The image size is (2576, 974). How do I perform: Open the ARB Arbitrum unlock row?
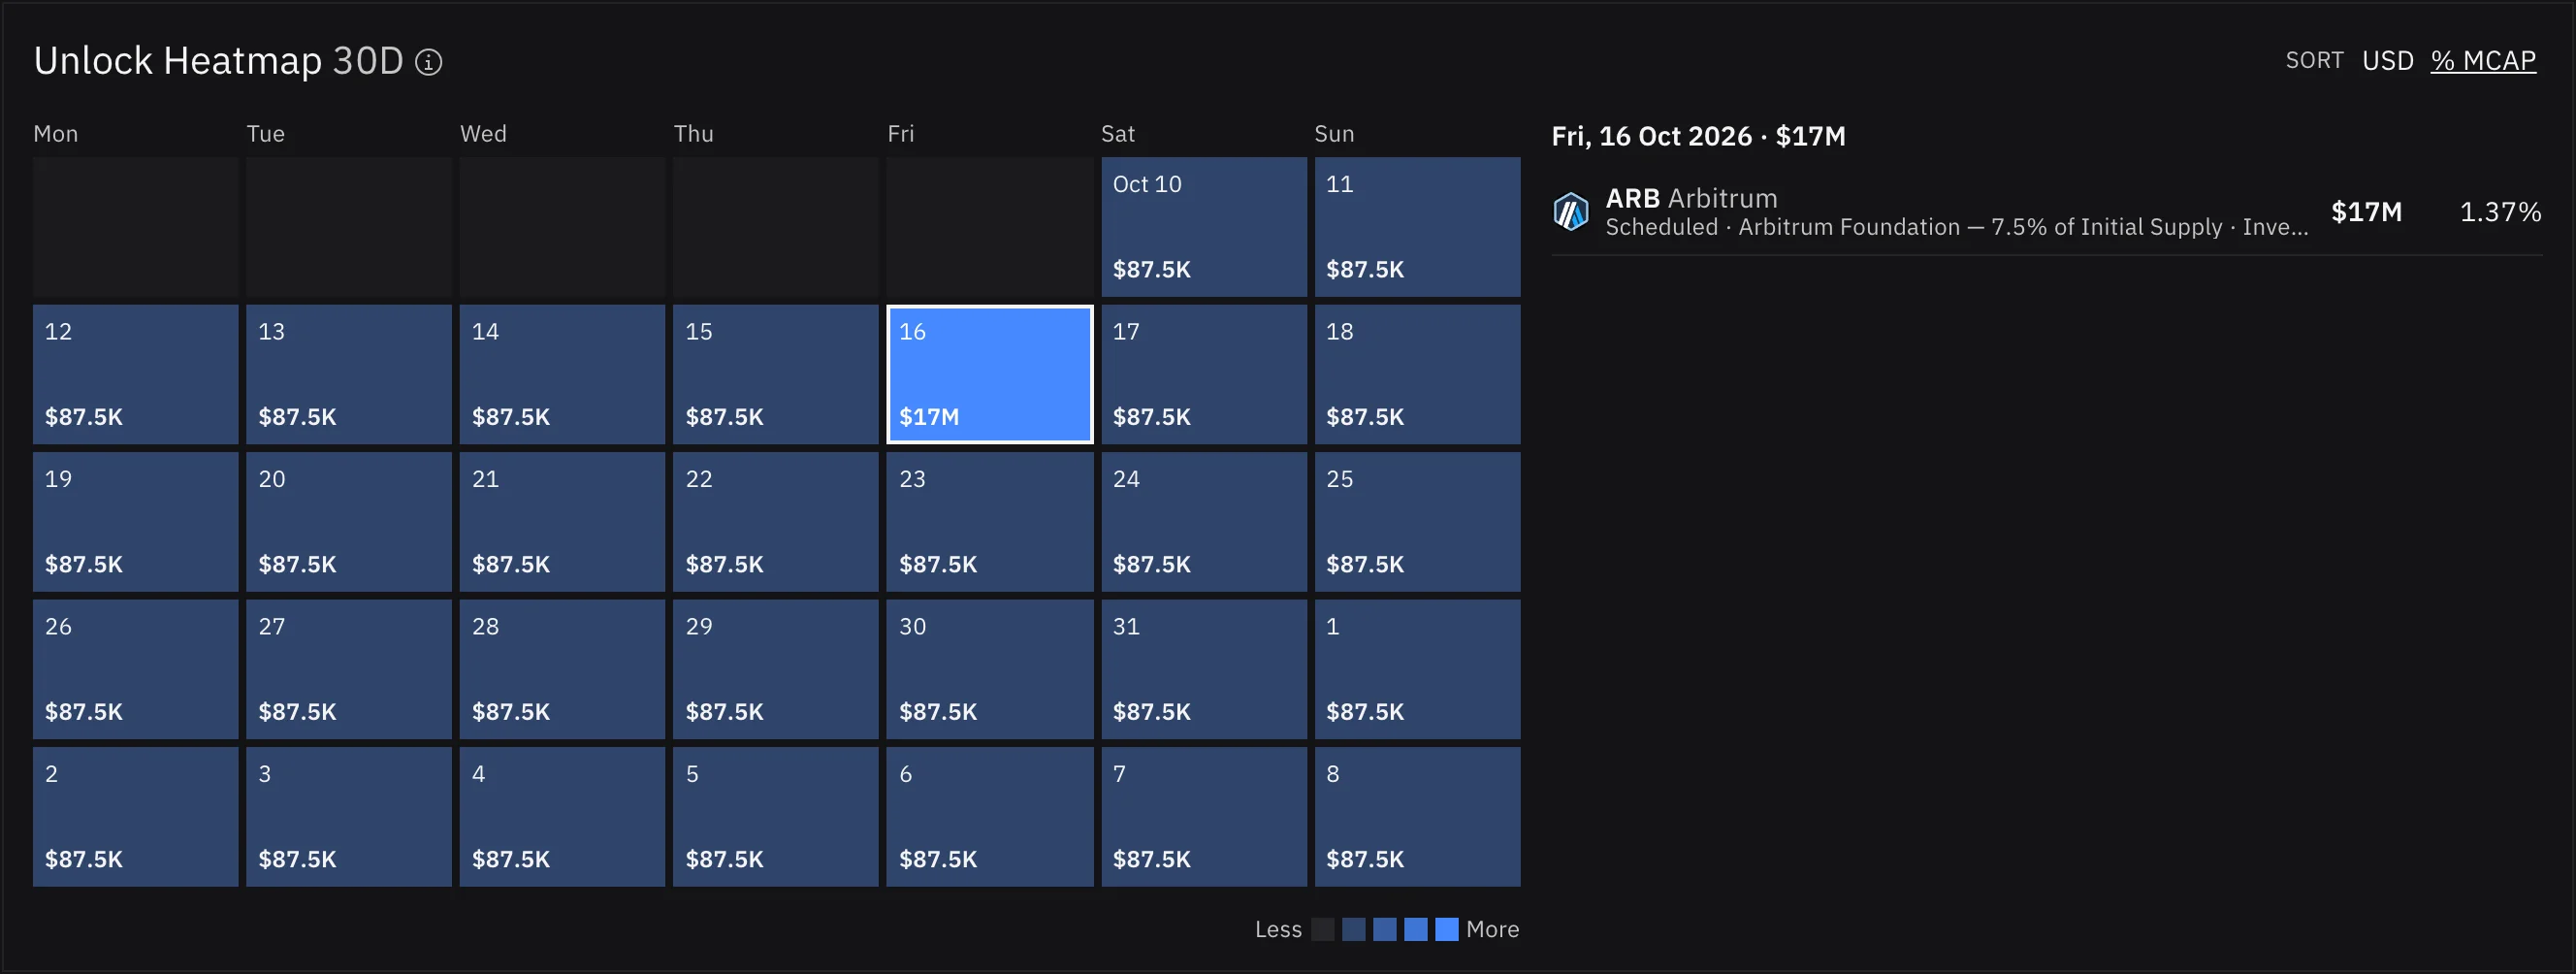(2047, 212)
